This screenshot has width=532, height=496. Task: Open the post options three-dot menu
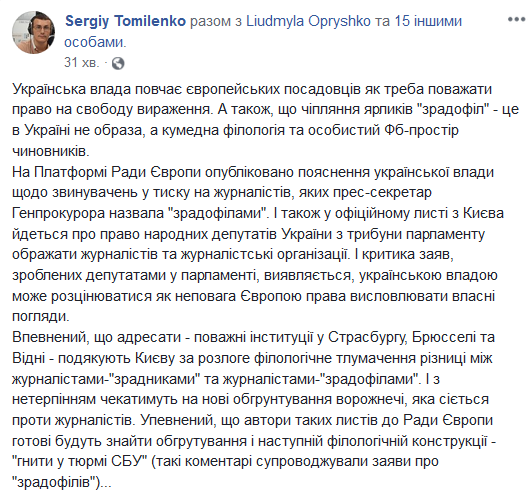coord(516,19)
